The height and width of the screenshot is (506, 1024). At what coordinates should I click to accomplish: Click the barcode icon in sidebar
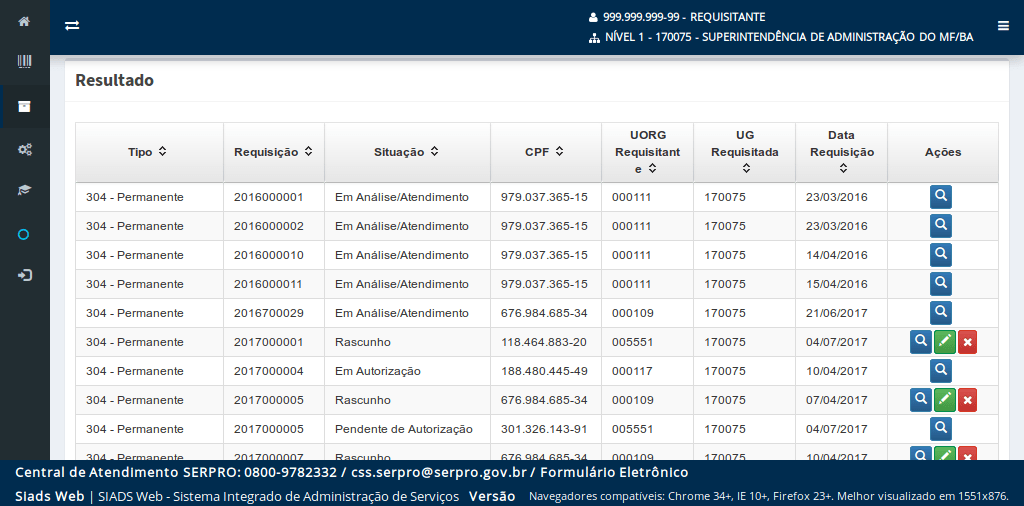[24, 62]
